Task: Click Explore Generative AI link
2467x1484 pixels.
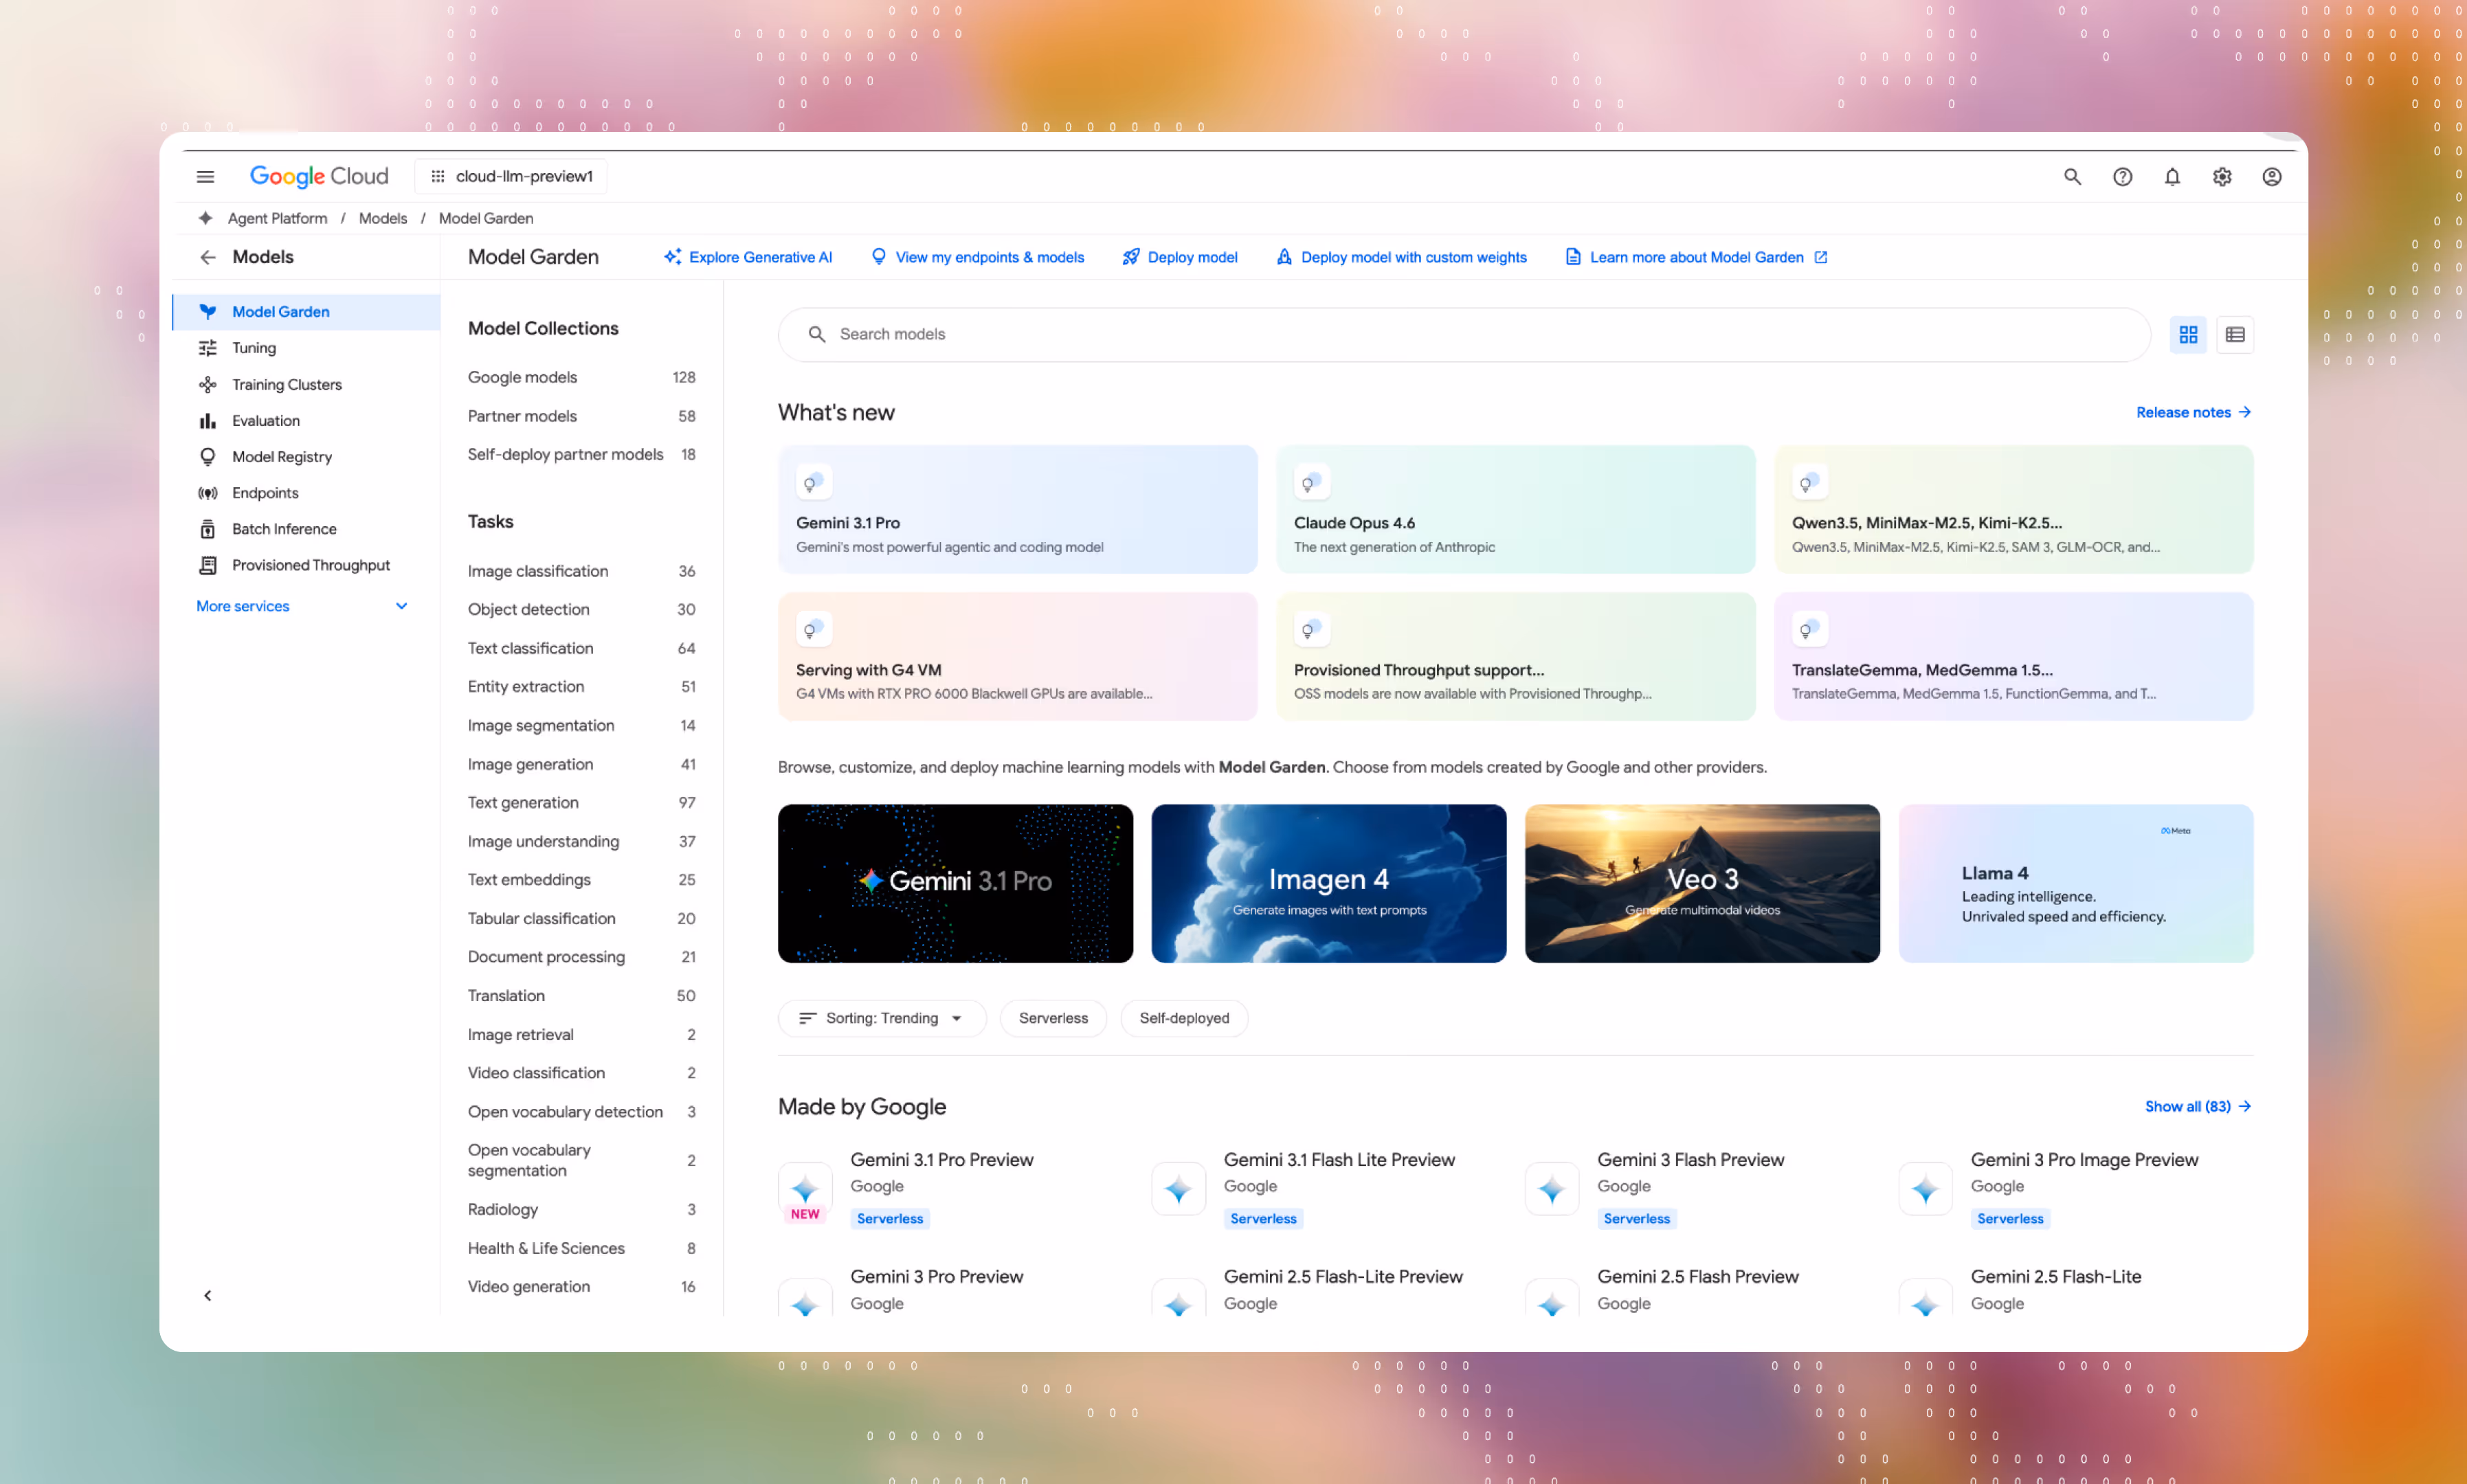Action: [x=748, y=257]
